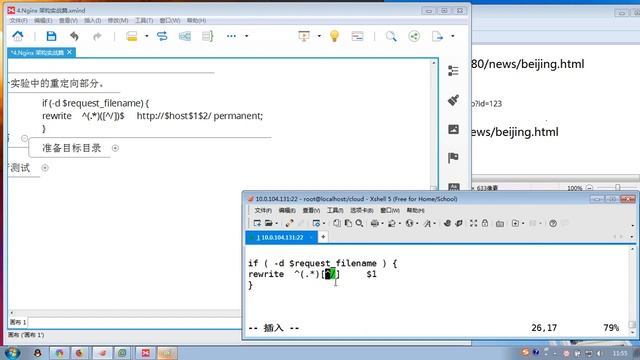This screenshot has width=640, height=360.
Task: Click Xshell lock icon
Action: coord(484,223)
